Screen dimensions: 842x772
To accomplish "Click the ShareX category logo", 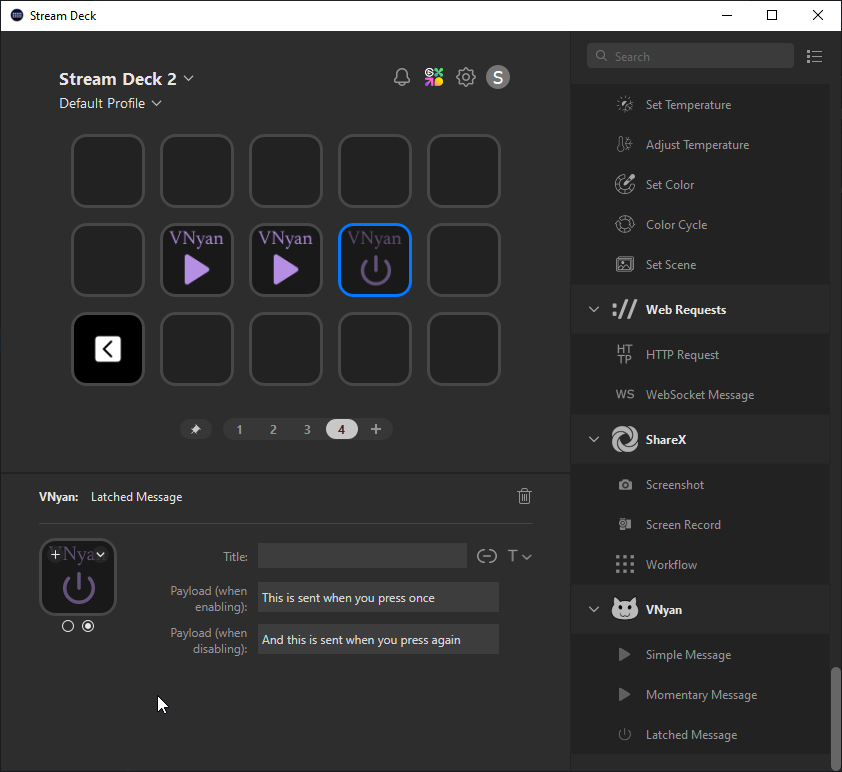I will pos(625,439).
